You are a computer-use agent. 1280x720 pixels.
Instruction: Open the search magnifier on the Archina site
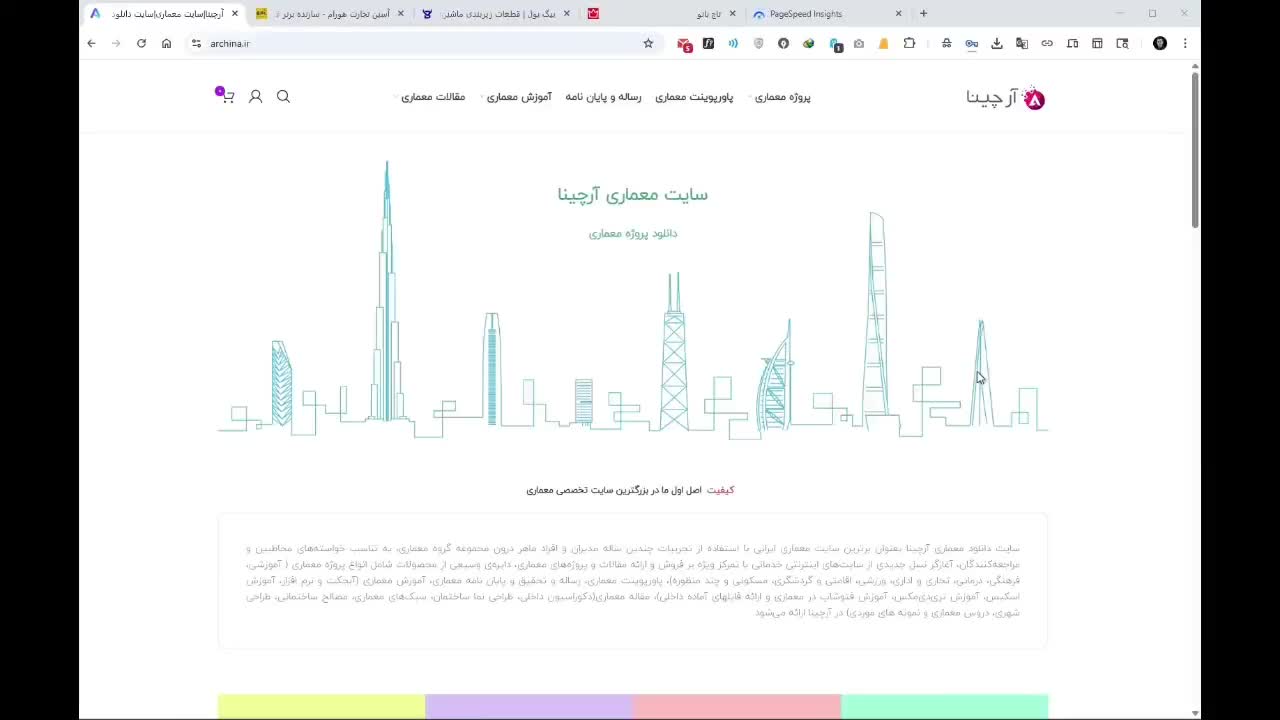click(x=283, y=96)
